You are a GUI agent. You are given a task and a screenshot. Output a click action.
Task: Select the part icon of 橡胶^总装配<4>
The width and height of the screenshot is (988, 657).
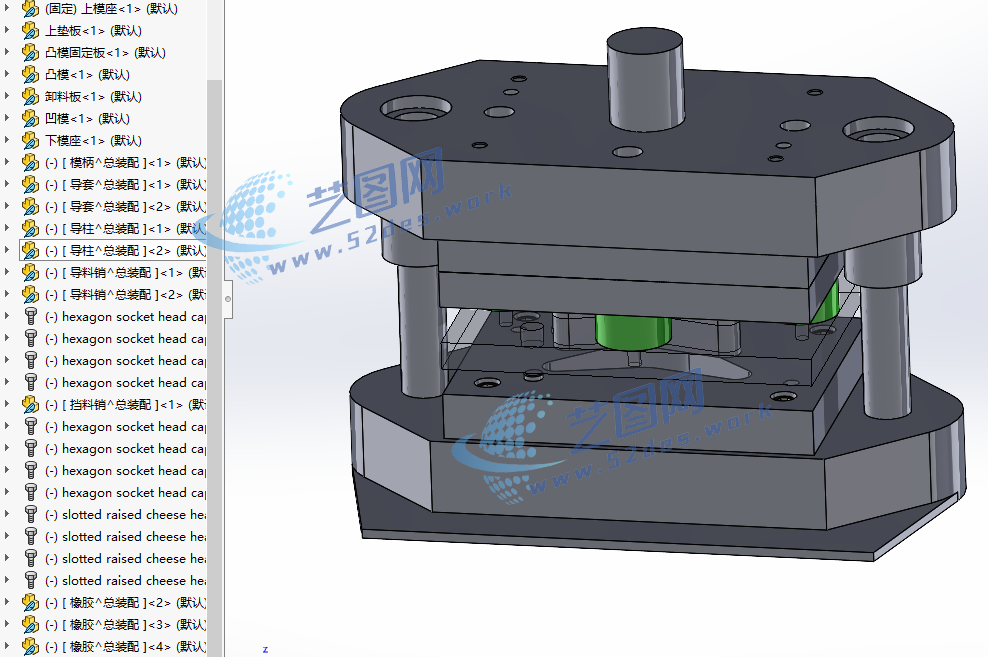[30, 646]
